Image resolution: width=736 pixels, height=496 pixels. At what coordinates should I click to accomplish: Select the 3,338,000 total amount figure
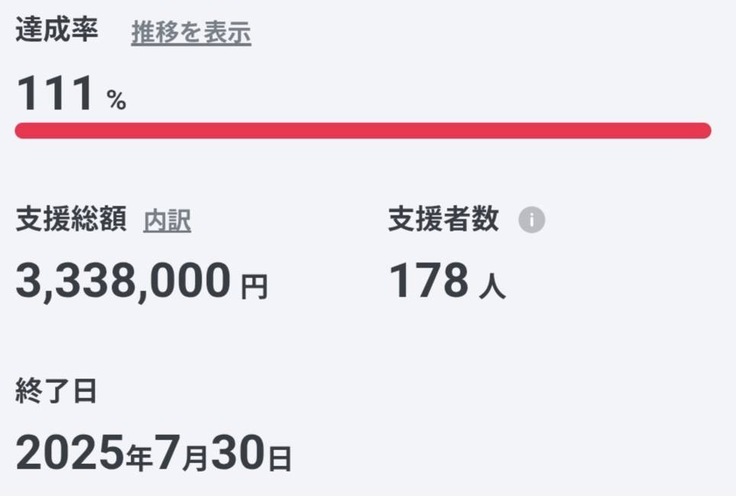123,282
